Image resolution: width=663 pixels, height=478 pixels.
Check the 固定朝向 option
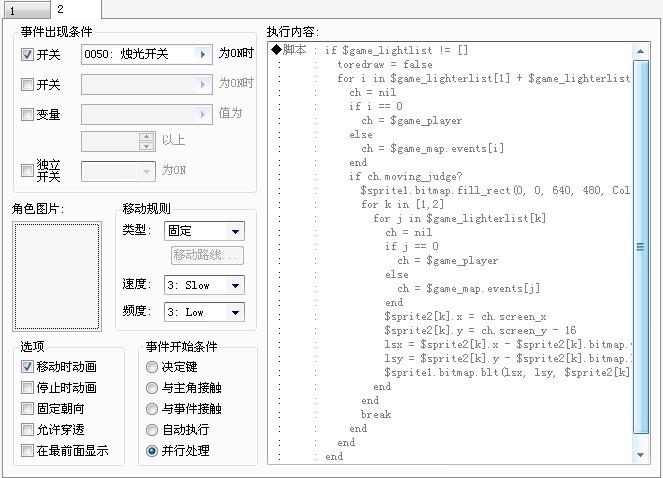point(27,409)
